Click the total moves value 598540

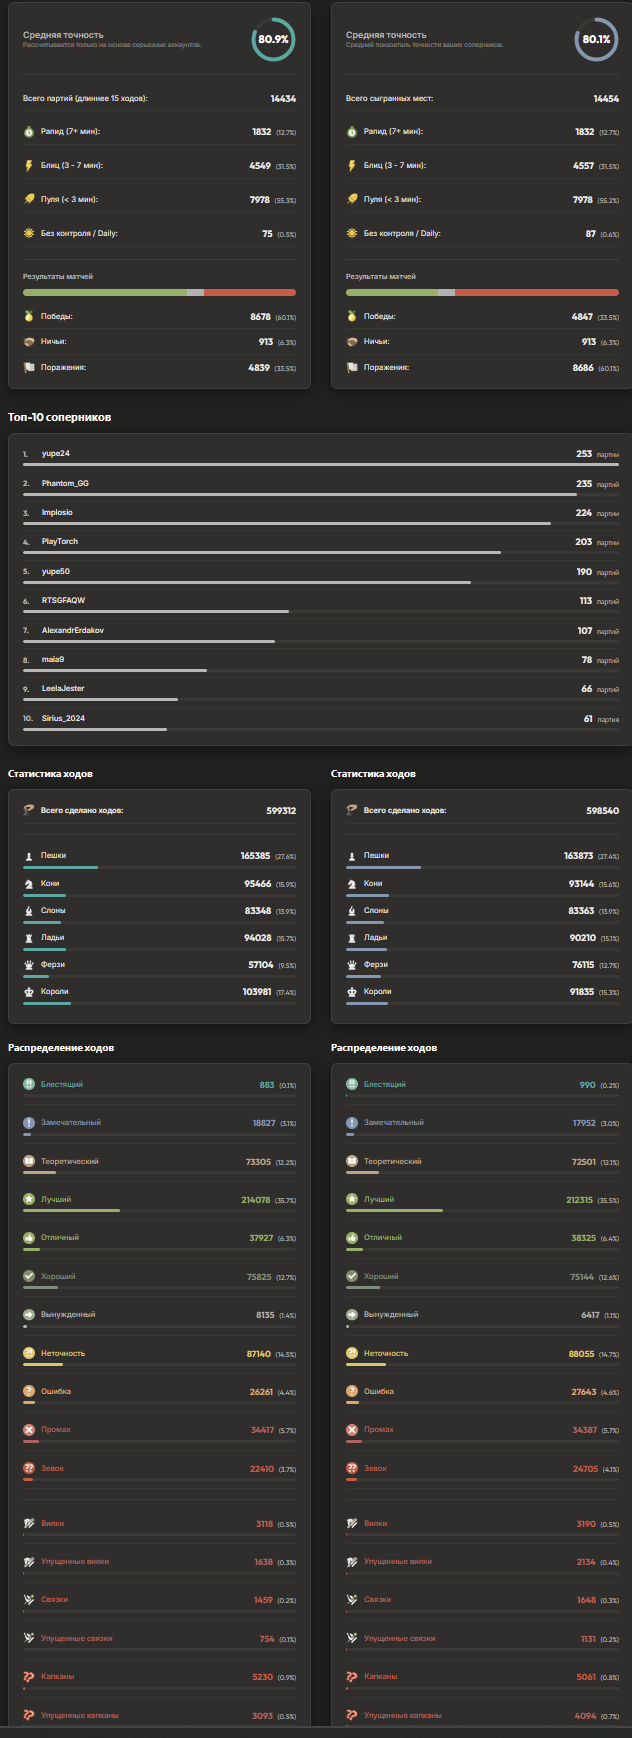(x=603, y=811)
